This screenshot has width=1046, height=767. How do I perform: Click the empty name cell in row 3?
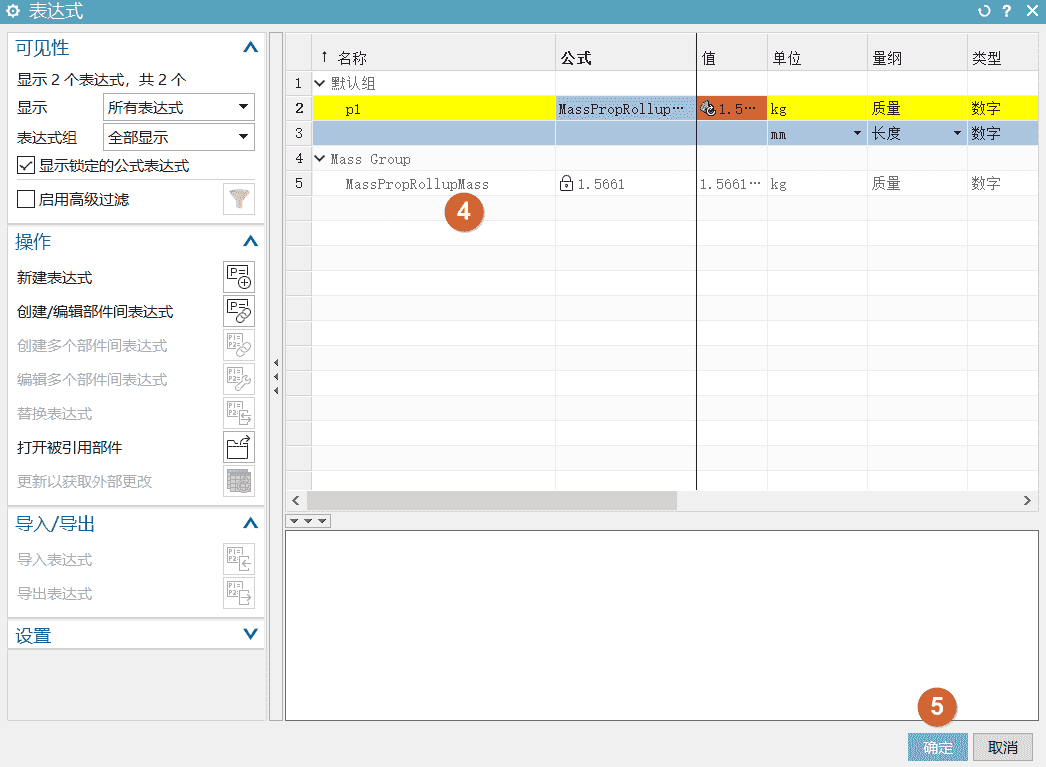[x=434, y=133]
